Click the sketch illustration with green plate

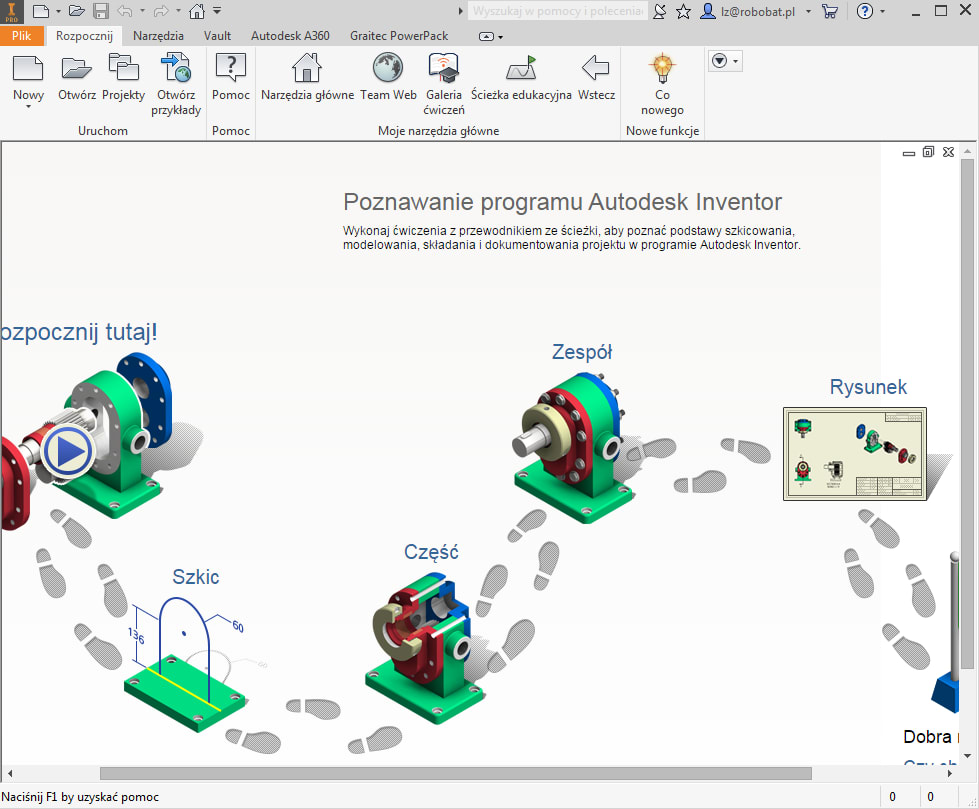click(185, 663)
